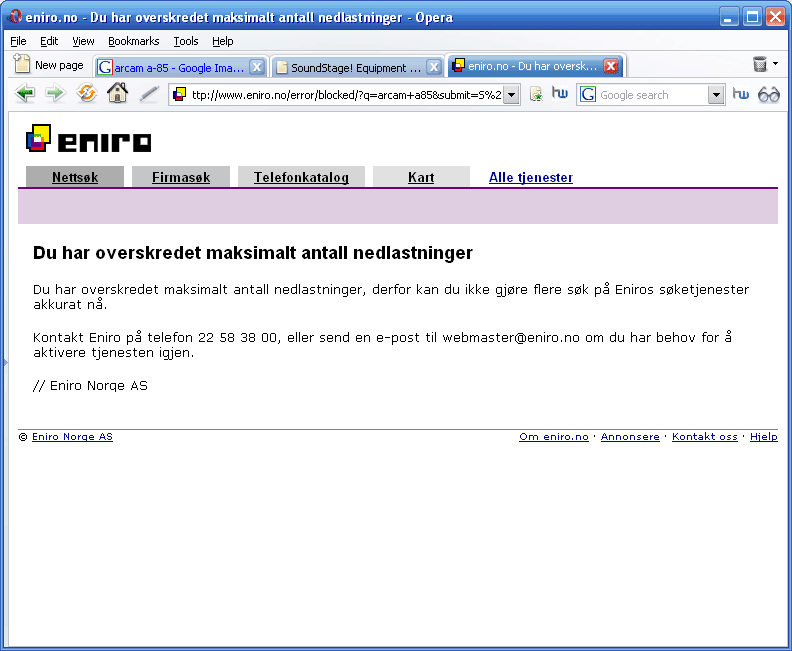Click into the Google search field

(652, 95)
